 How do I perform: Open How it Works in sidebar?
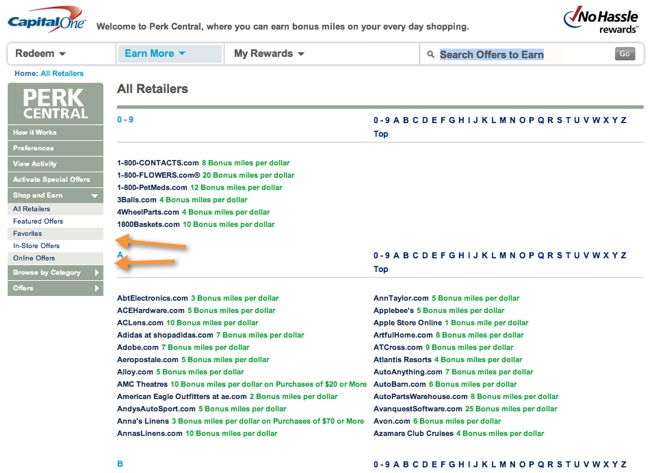[56, 132]
